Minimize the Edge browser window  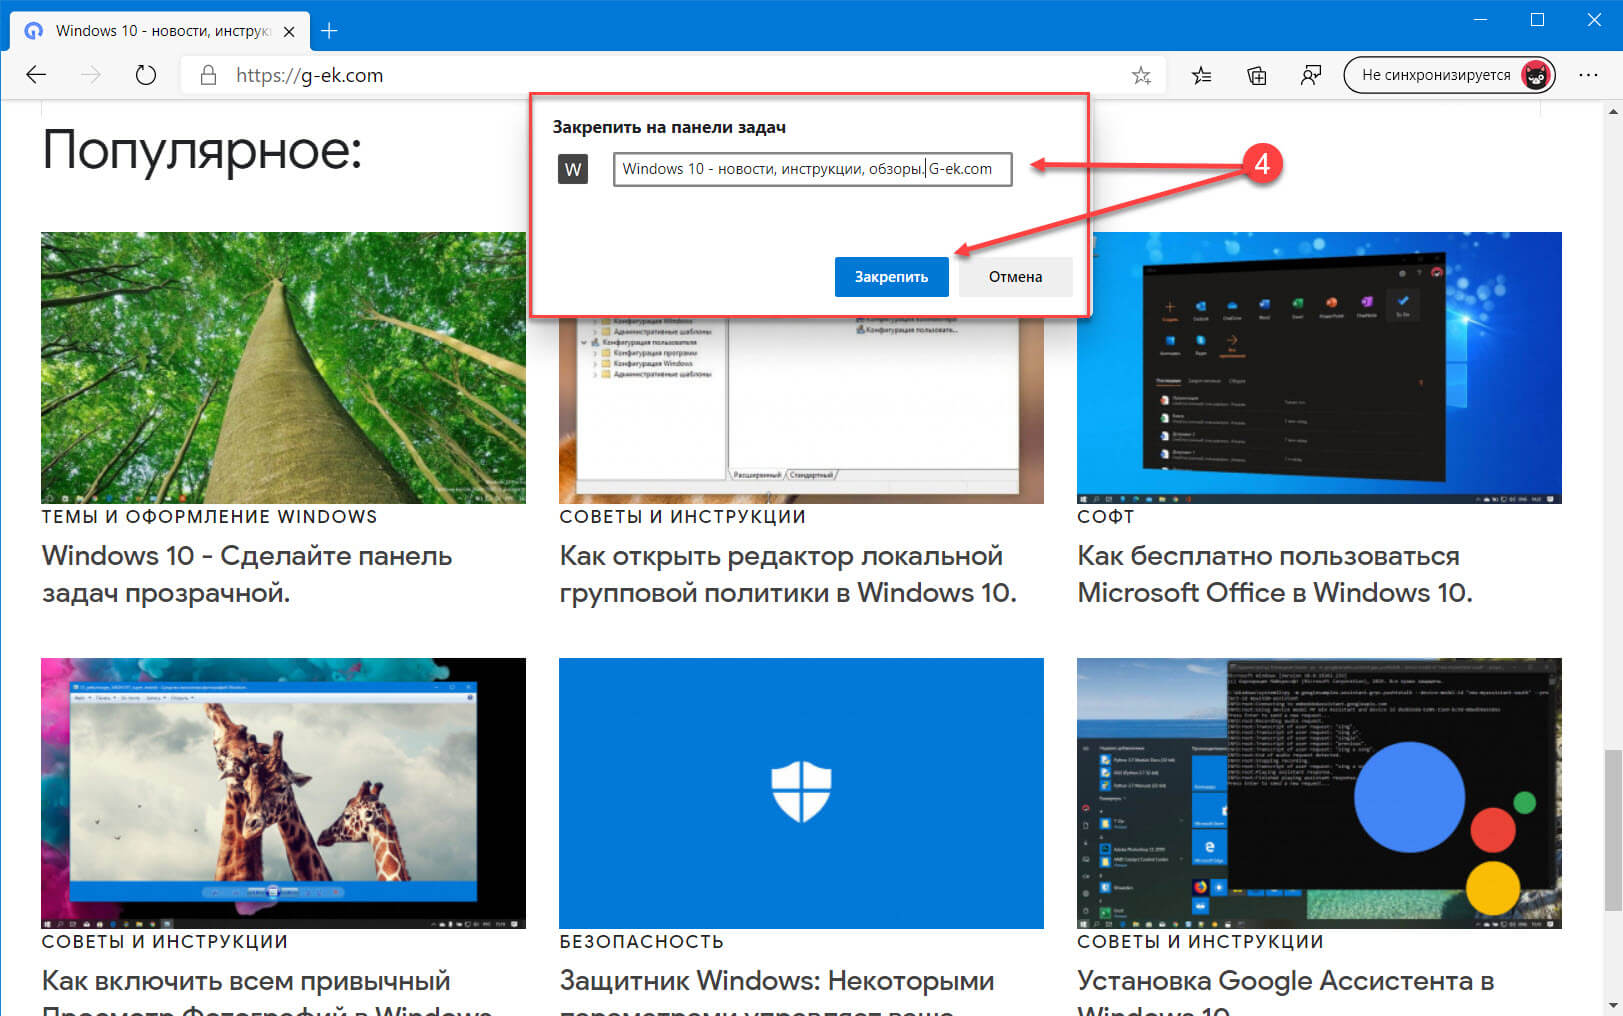pyautogui.click(x=1481, y=20)
